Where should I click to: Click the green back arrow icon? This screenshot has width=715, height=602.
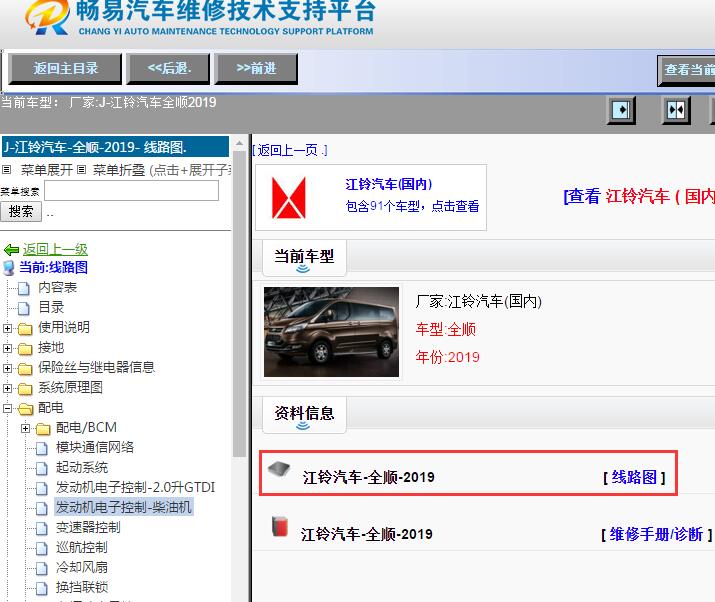11,249
